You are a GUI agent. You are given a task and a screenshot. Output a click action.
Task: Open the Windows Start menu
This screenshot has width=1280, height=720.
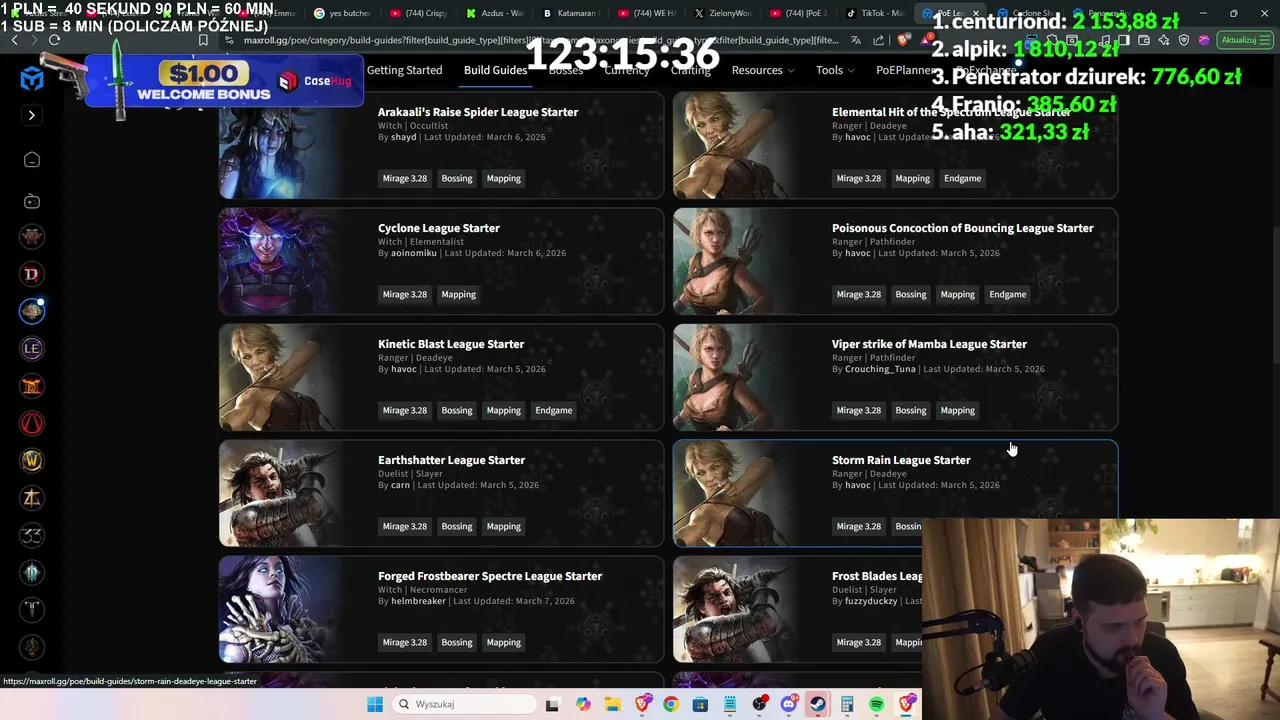[375, 704]
